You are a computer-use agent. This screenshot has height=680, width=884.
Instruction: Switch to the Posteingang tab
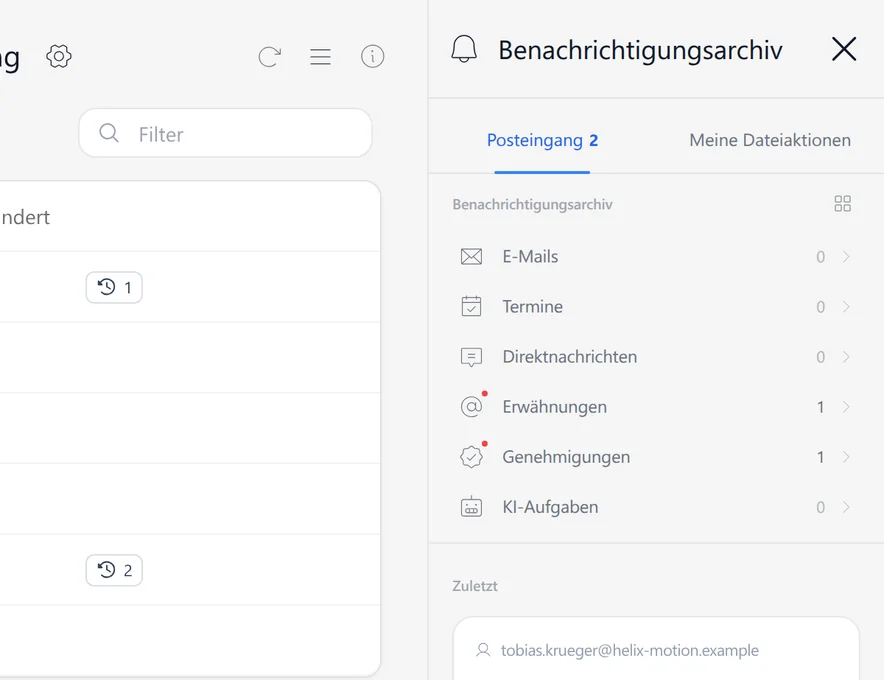(x=542, y=140)
